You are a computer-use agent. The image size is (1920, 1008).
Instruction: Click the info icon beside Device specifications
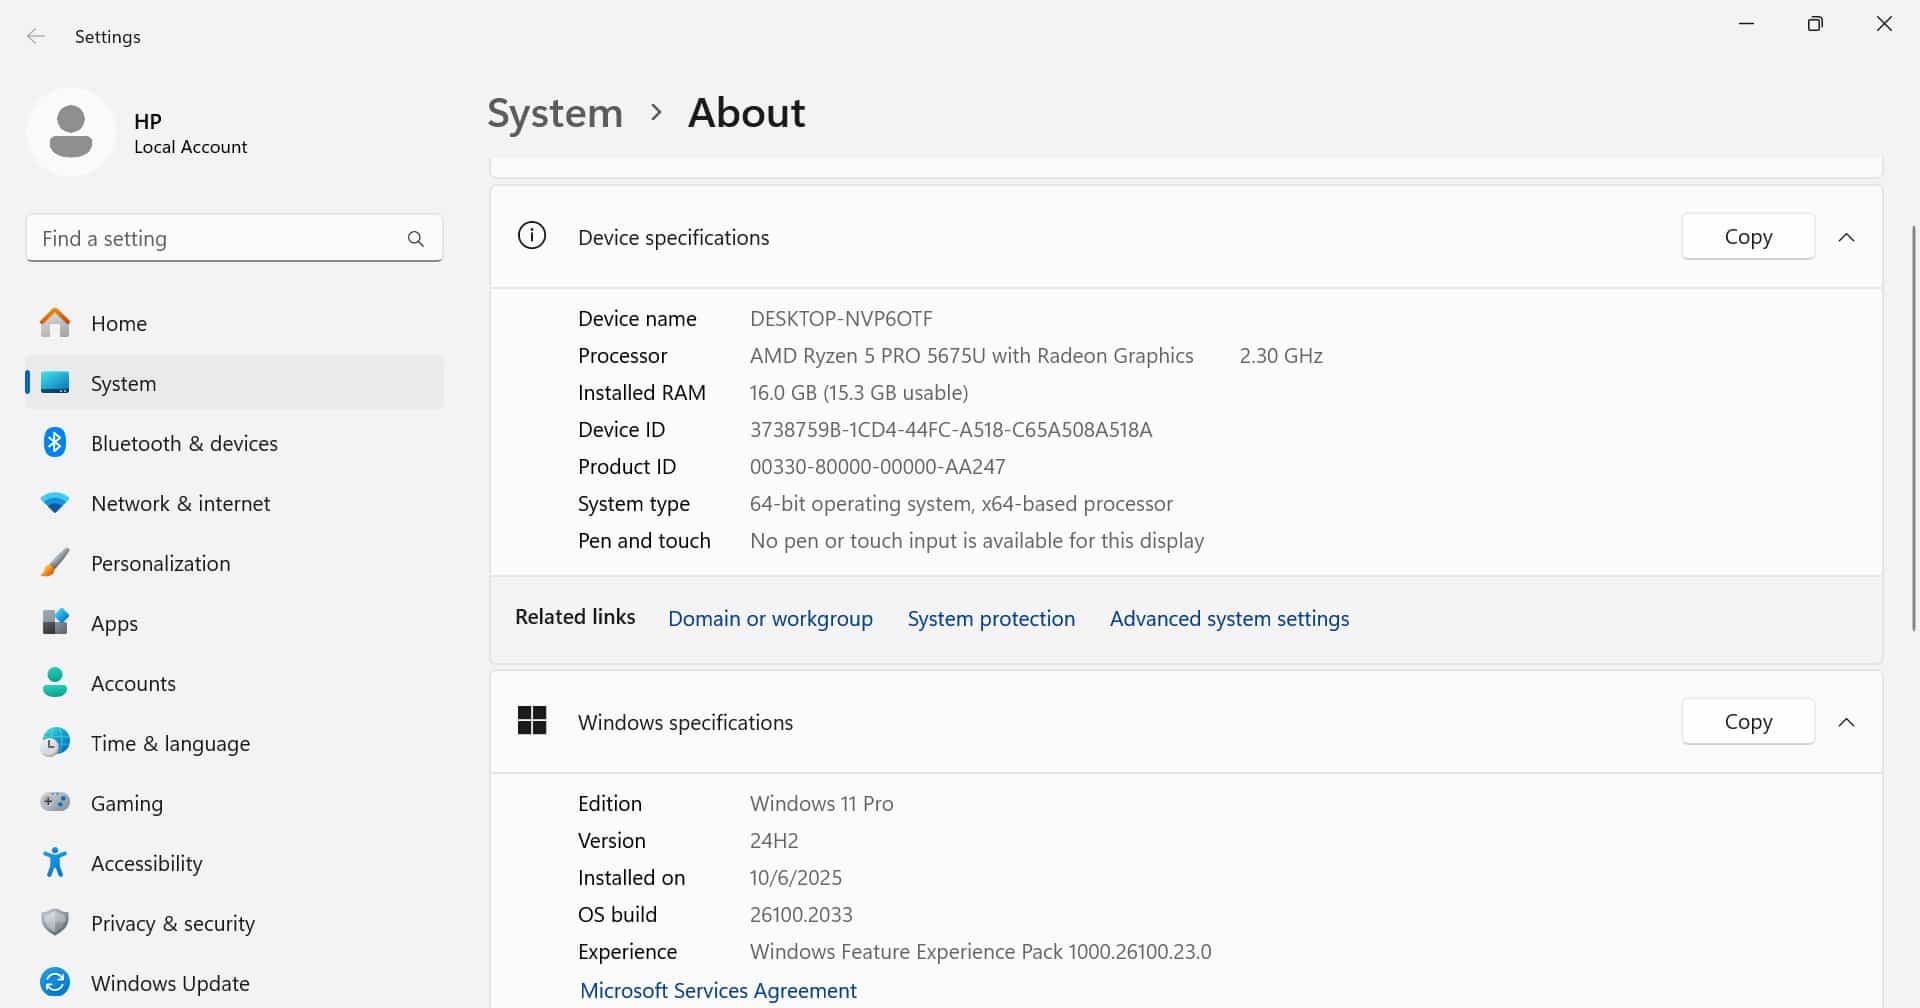532,236
